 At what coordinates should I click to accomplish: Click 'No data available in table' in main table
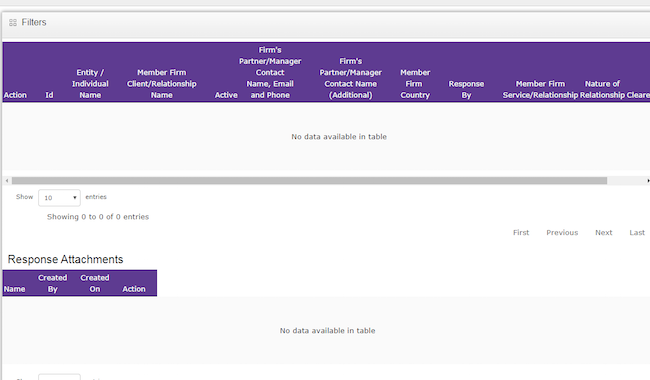point(339,137)
